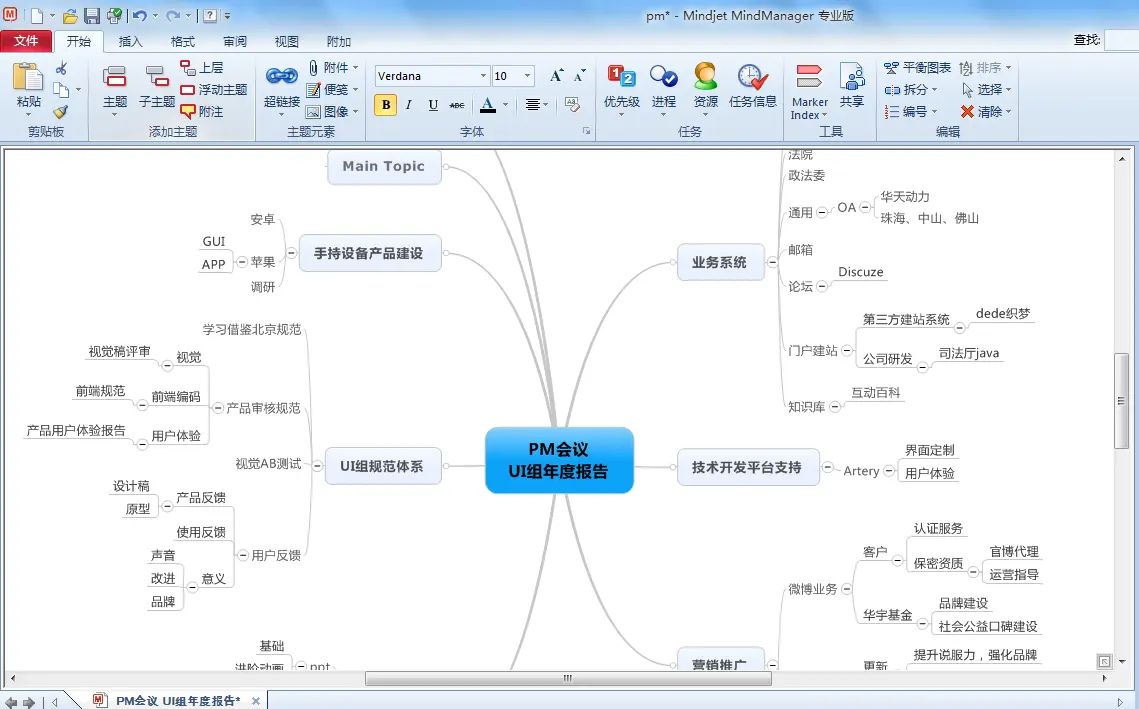The width and height of the screenshot is (1139, 709).
Task: Switch to the 插入 ribbon tab
Action: [130, 41]
